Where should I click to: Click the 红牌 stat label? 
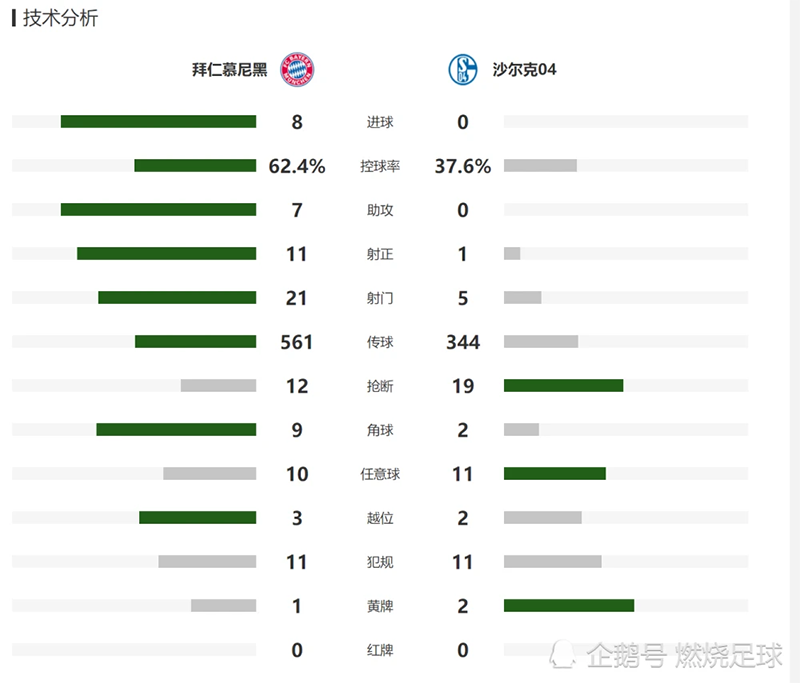[x=380, y=650]
